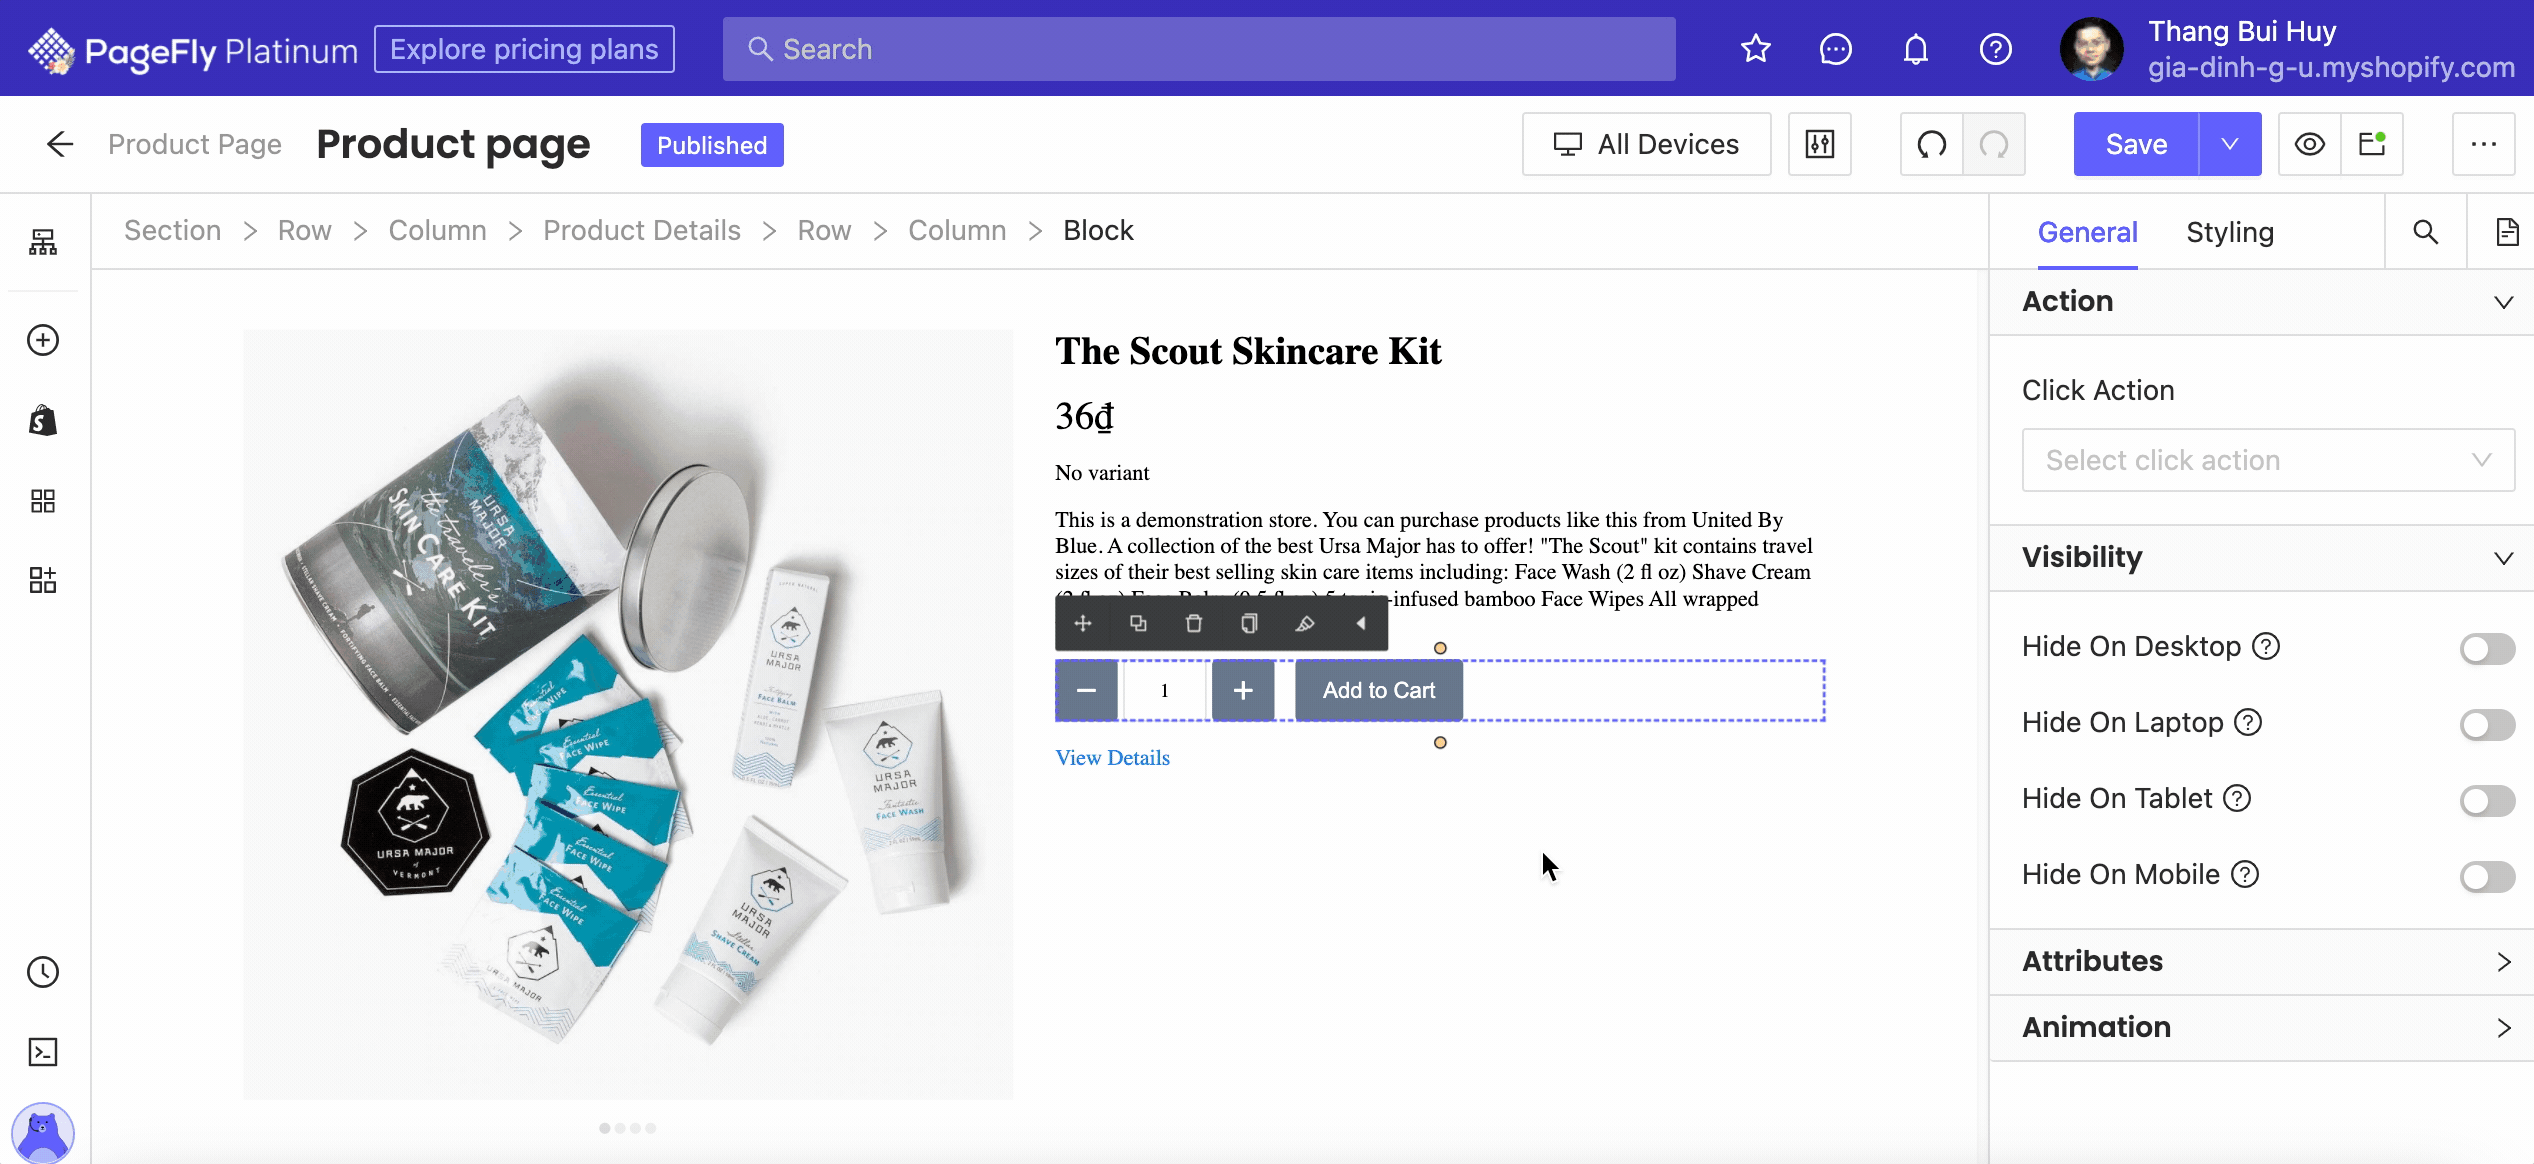Click the Save button
The image size is (2534, 1164).
[2136, 144]
